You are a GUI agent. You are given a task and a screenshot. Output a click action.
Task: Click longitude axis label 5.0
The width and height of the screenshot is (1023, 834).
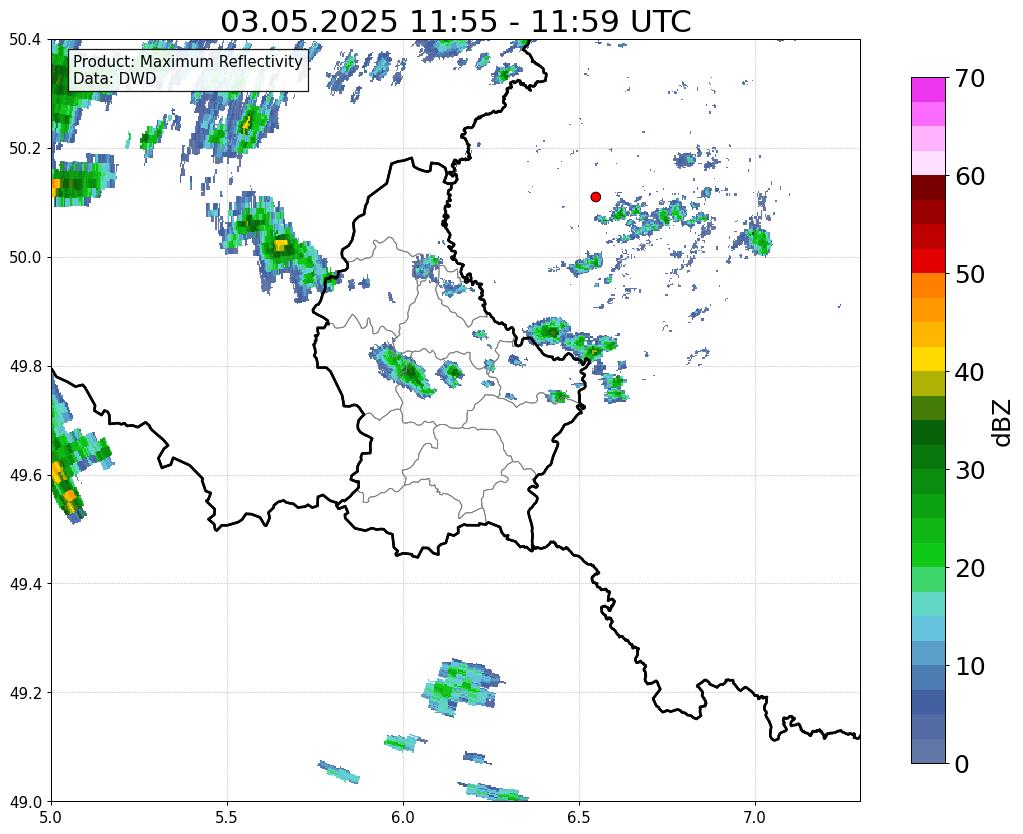(x=51, y=817)
